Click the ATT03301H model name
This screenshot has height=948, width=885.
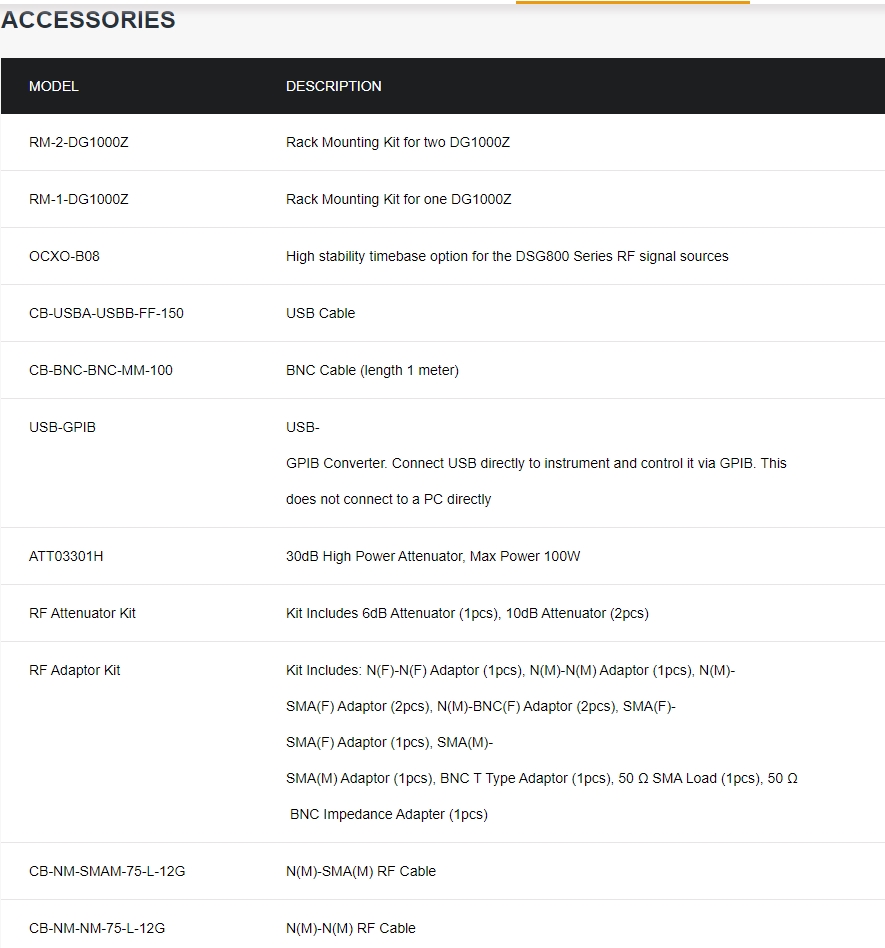66,556
